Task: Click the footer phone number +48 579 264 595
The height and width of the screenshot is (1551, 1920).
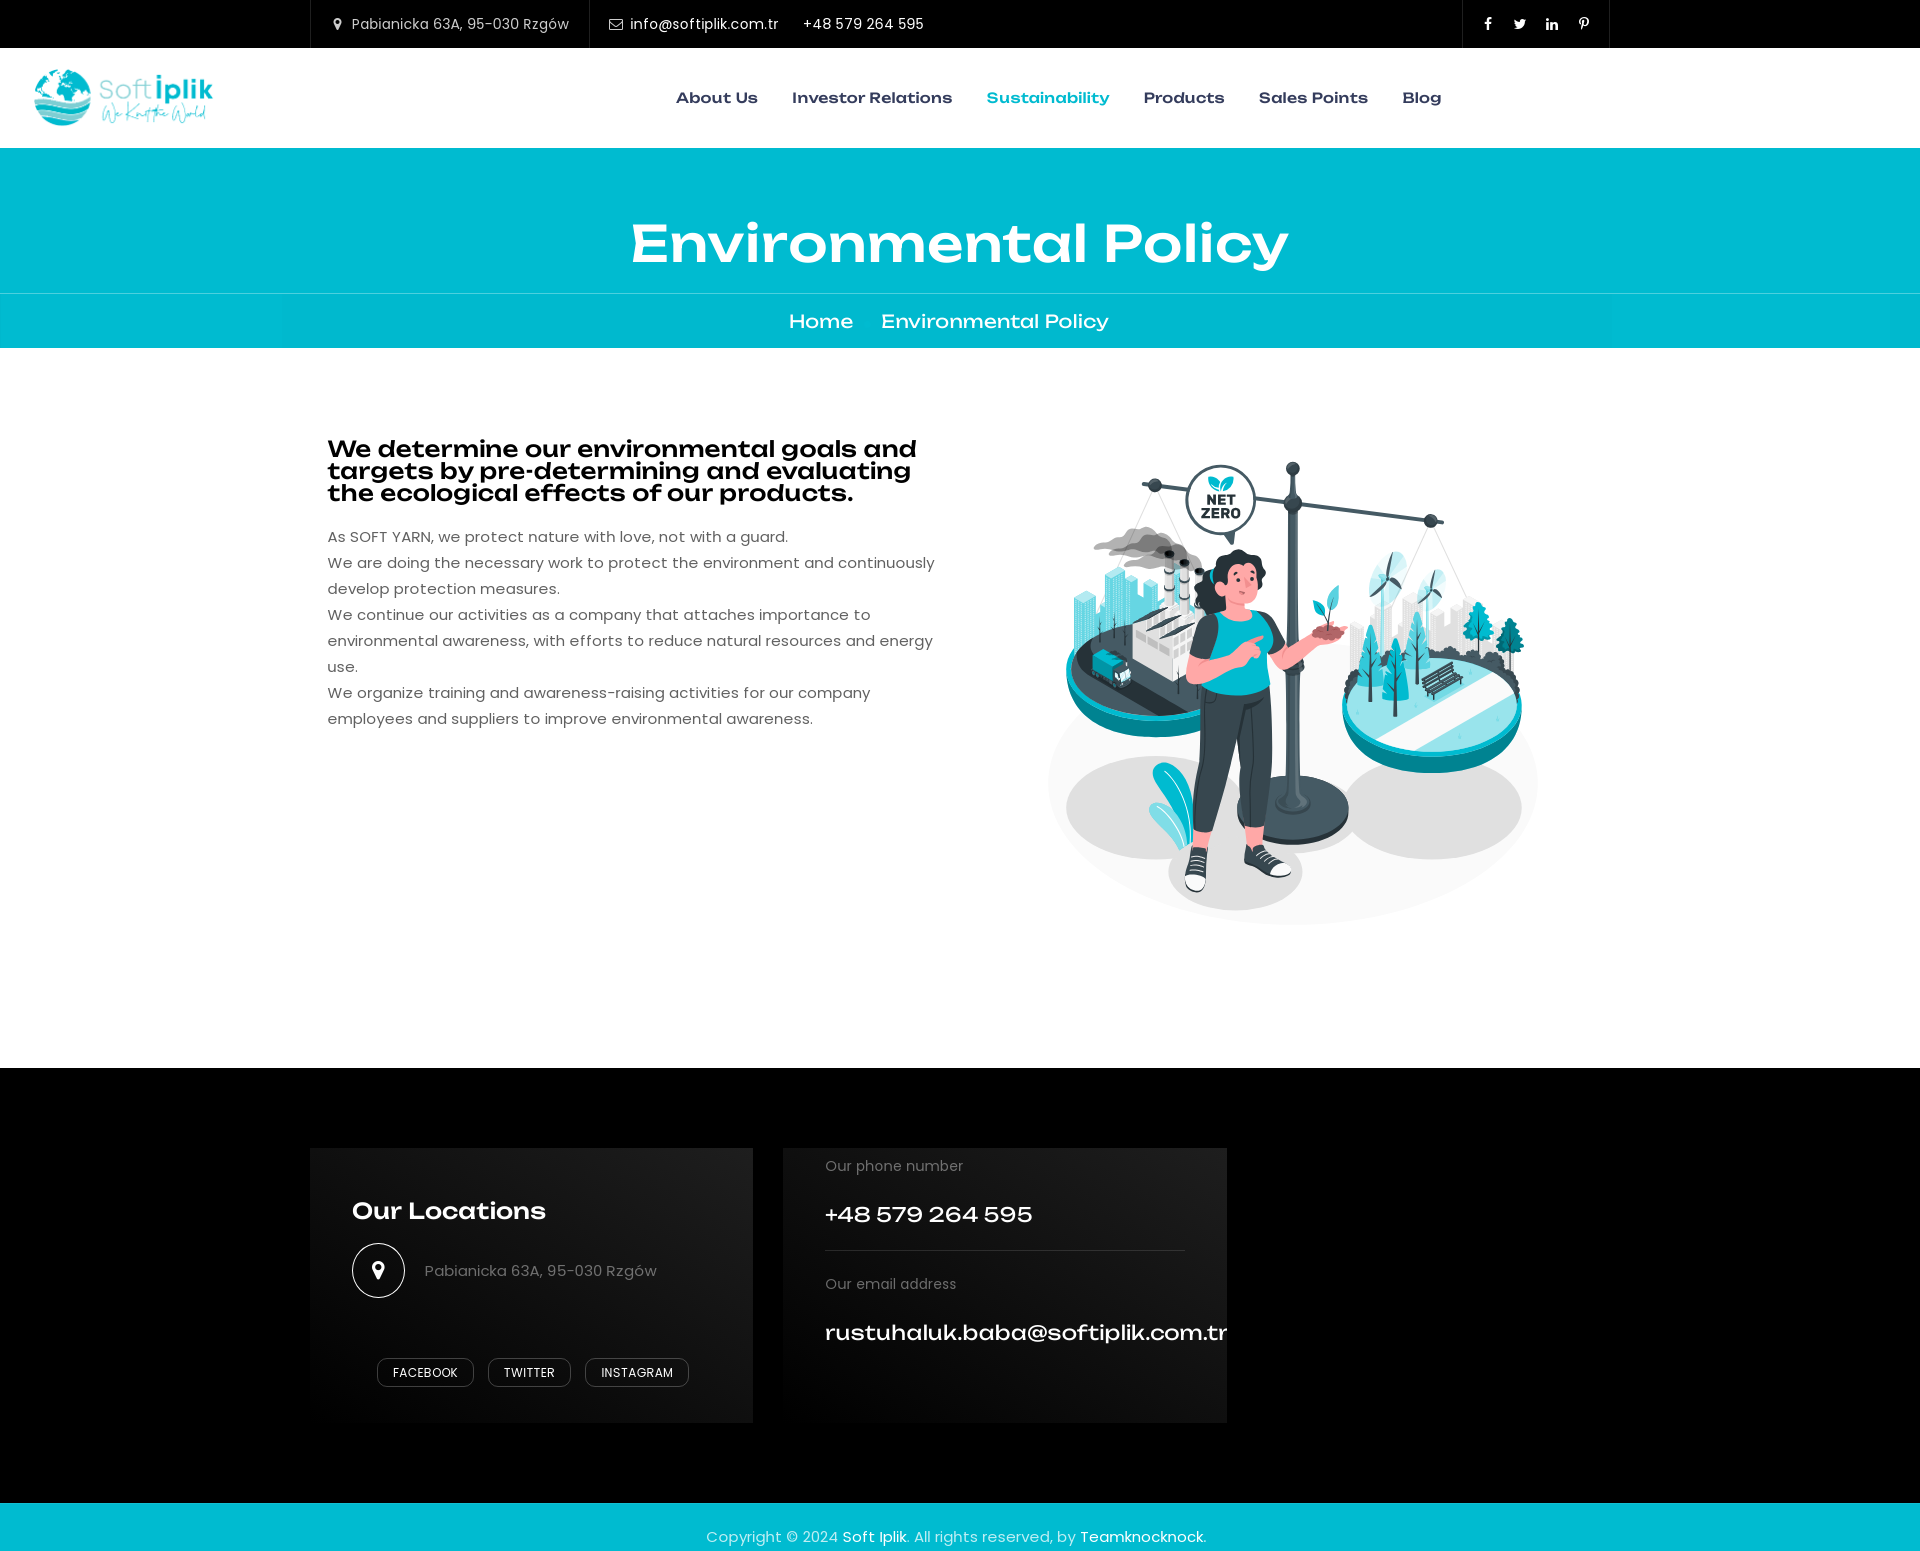Action: [x=928, y=1214]
